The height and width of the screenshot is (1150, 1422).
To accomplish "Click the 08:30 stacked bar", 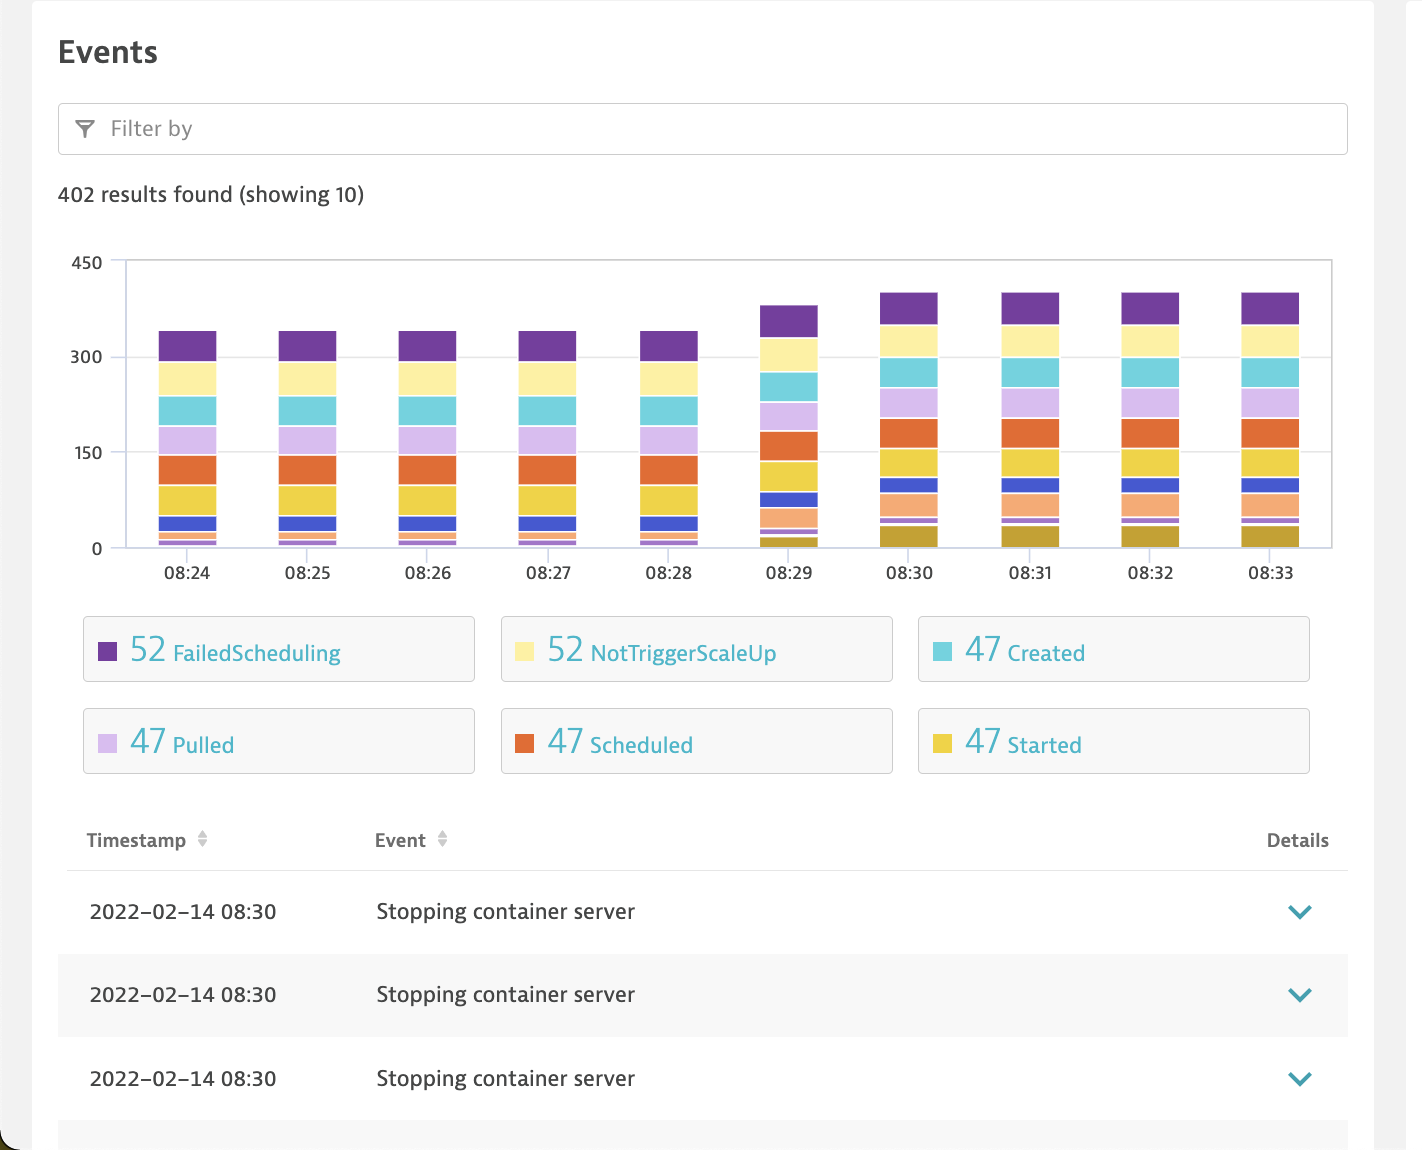I will 908,420.
